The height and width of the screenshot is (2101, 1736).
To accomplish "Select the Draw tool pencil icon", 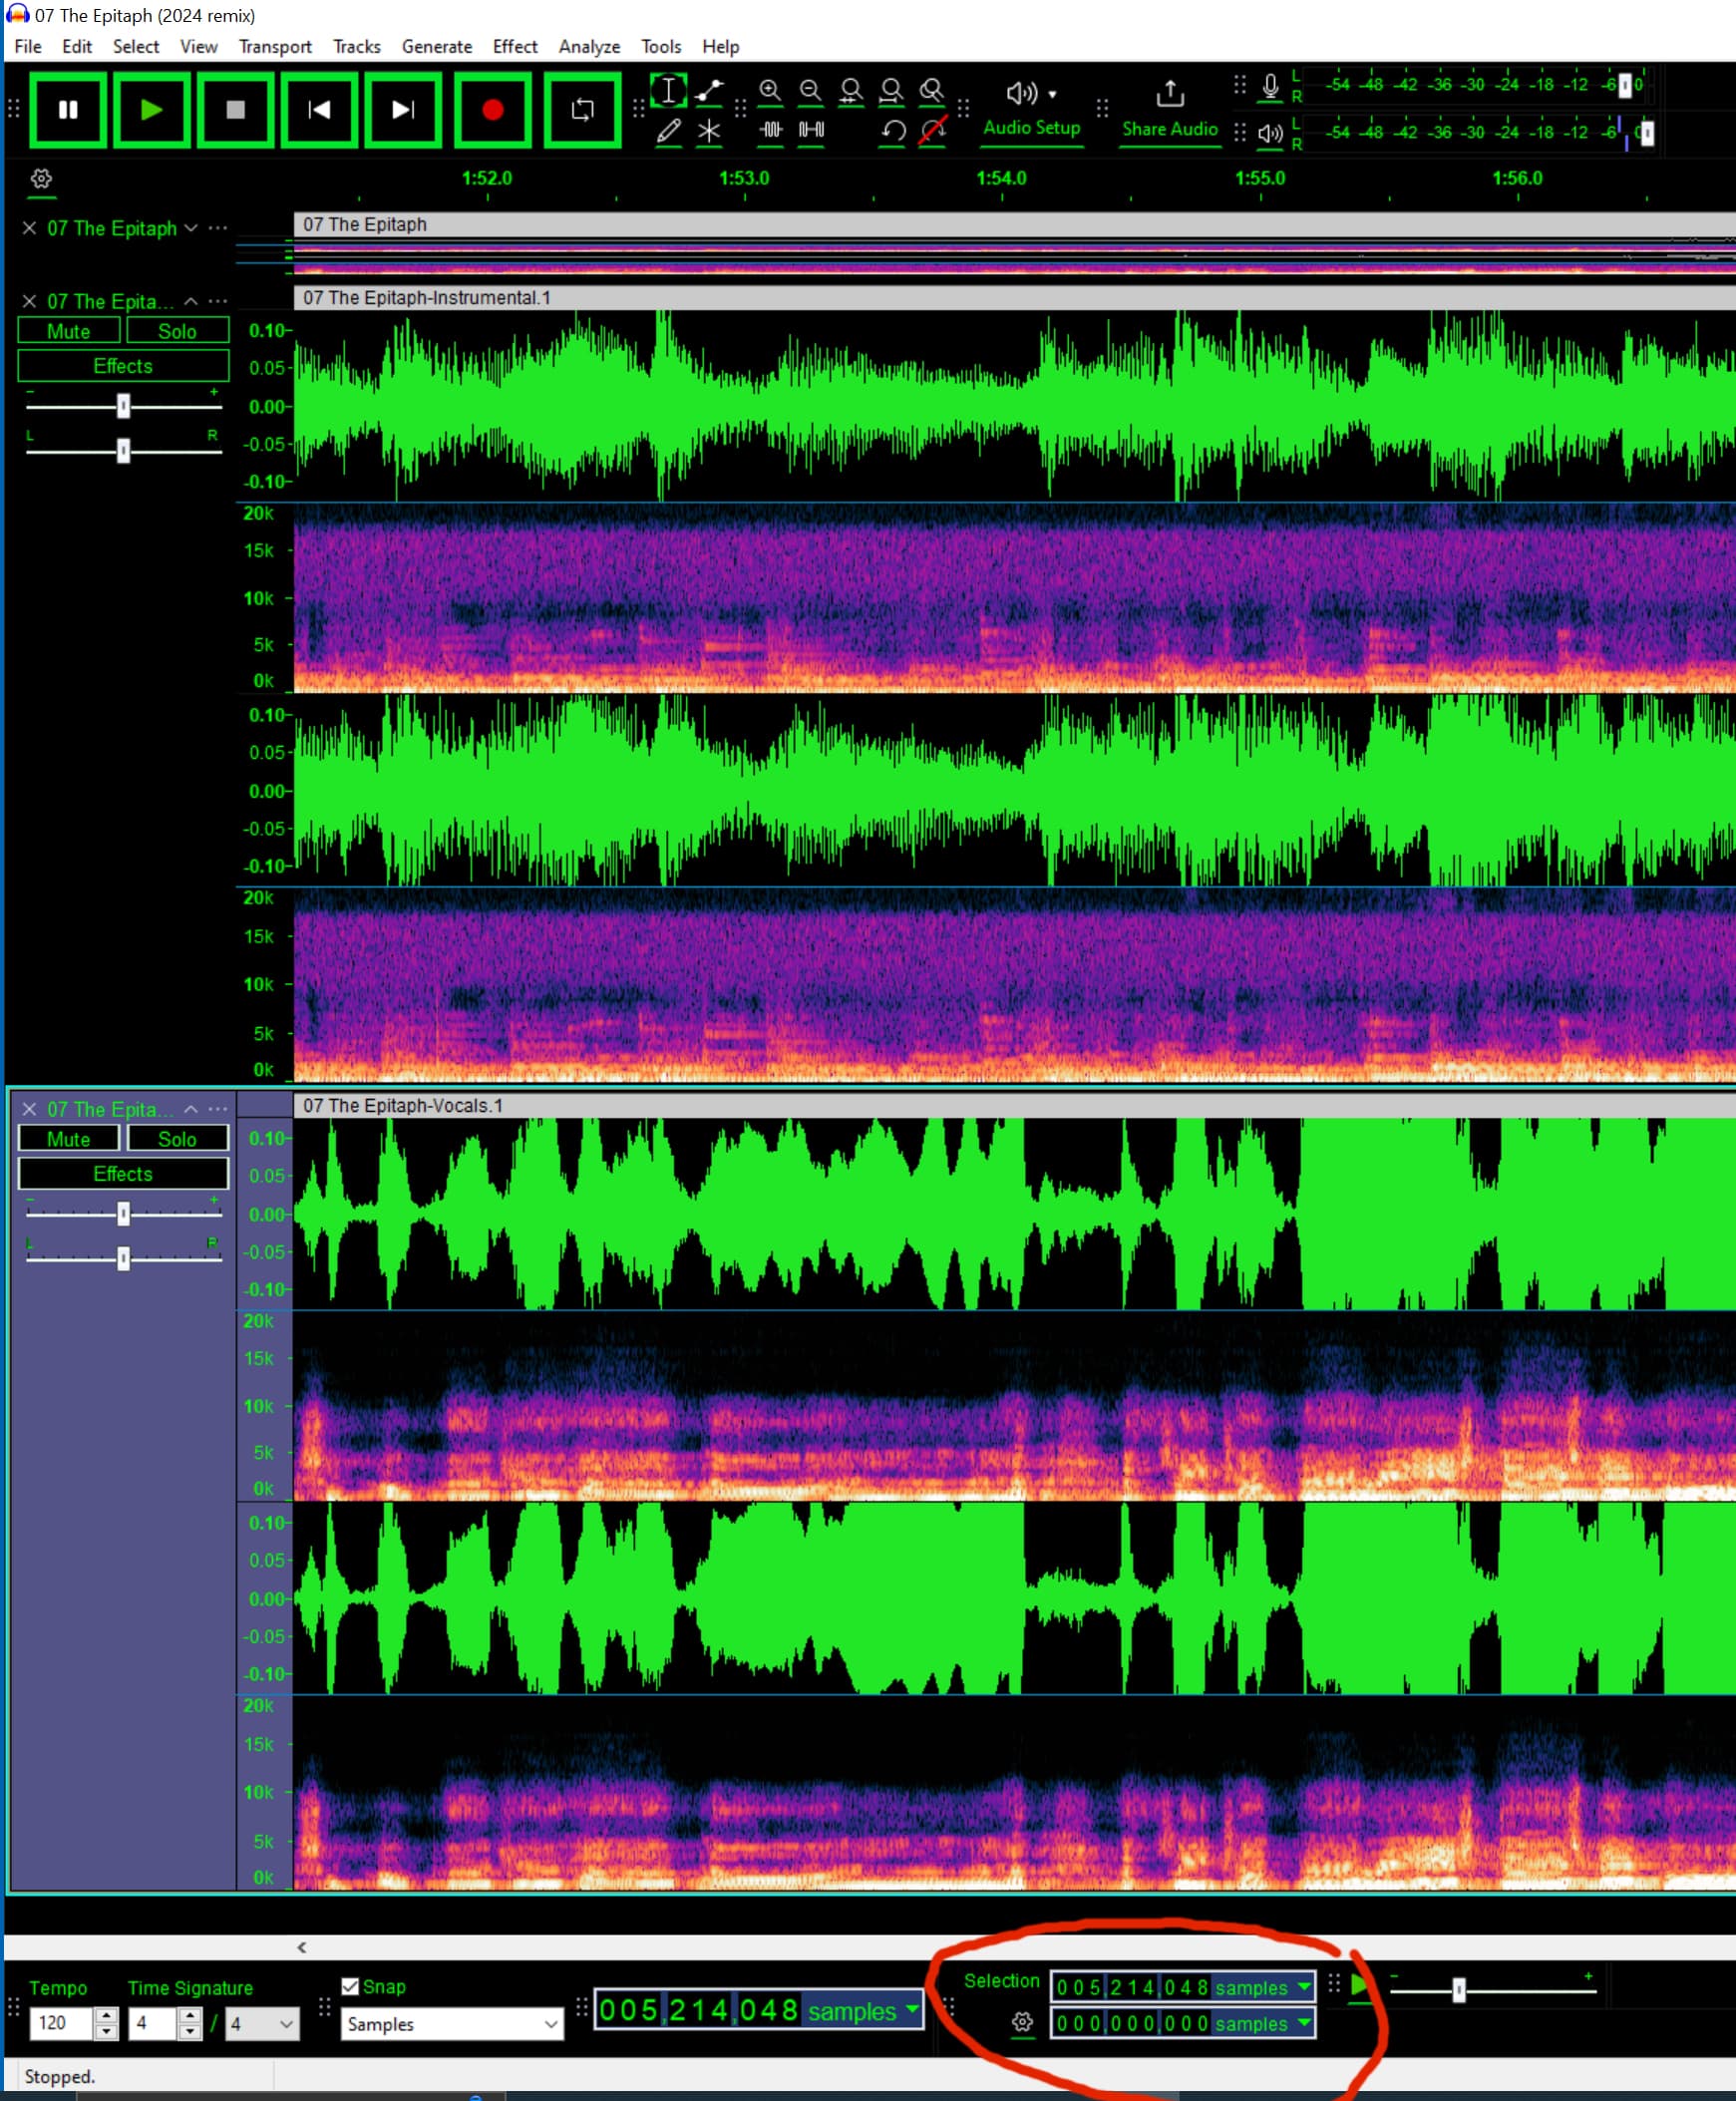I will coord(670,130).
